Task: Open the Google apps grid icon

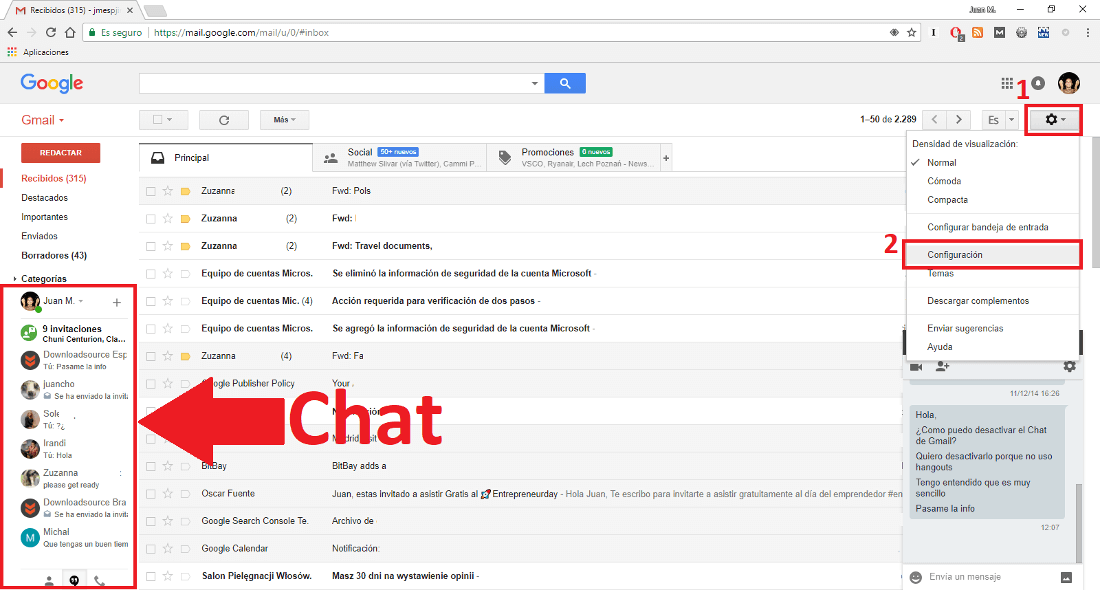Action: tap(1007, 83)
